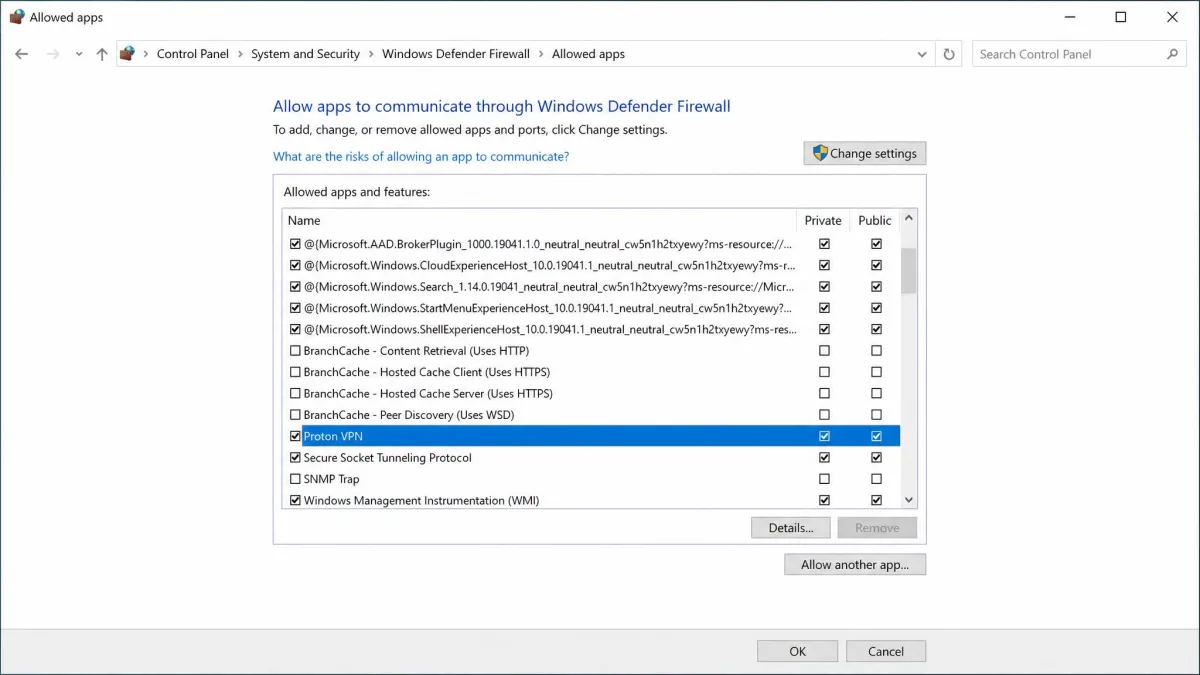The width and height of the screenshot is (1200, 675).
Task: Select Microsoft.Windows.CloudExperienceHost row
Action: click(x=592, y=265)
